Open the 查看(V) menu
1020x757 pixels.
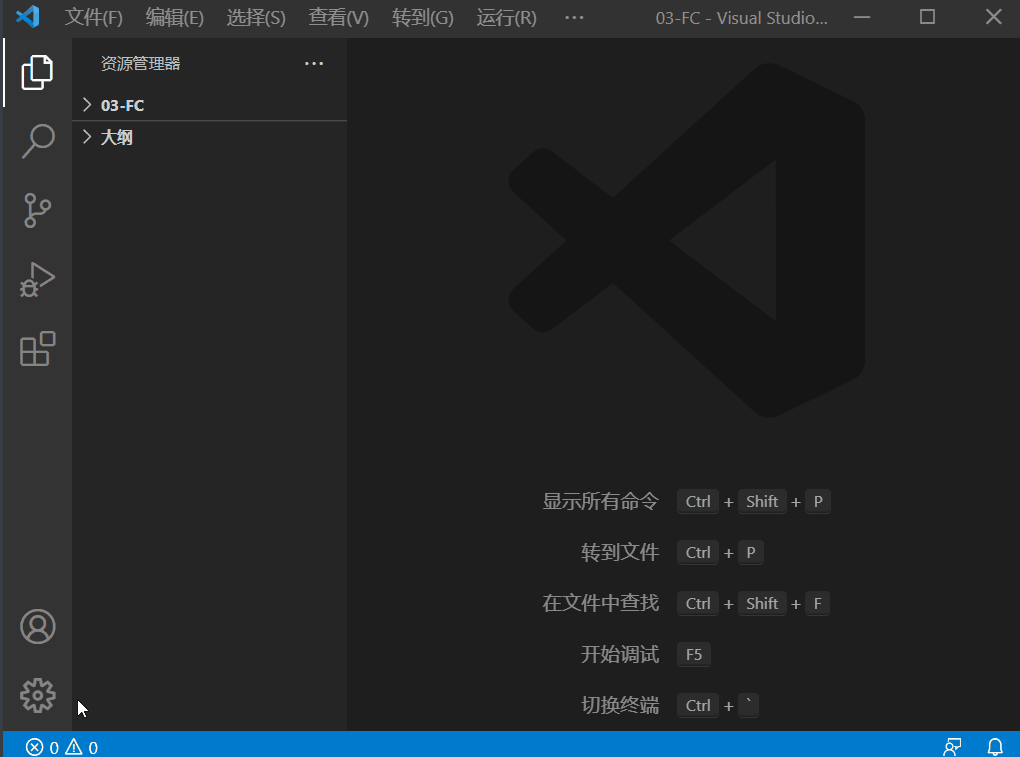pos(338,18)
